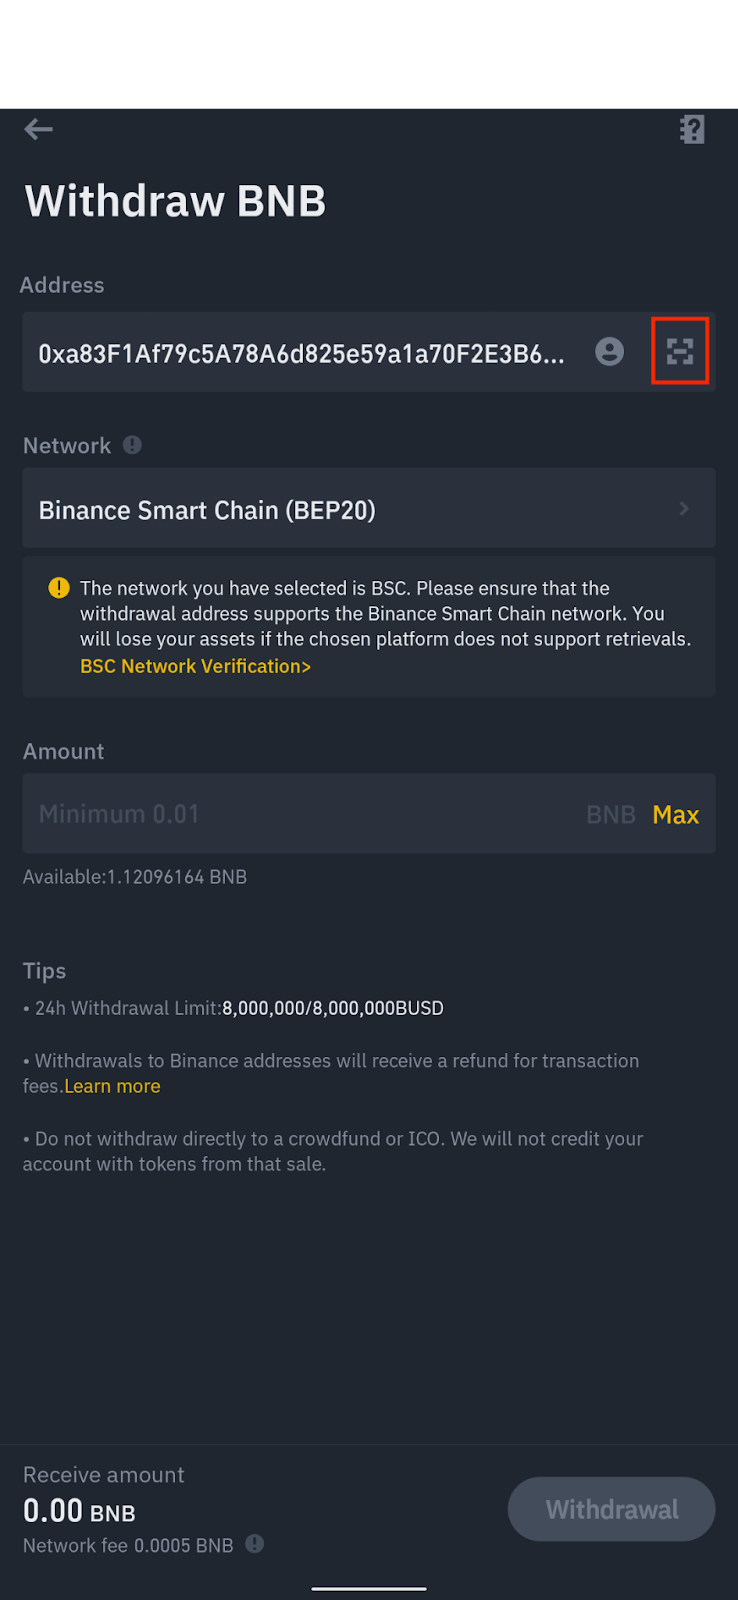Tap the QR code scan icon

pyautogui.click(x=680, y=351)
